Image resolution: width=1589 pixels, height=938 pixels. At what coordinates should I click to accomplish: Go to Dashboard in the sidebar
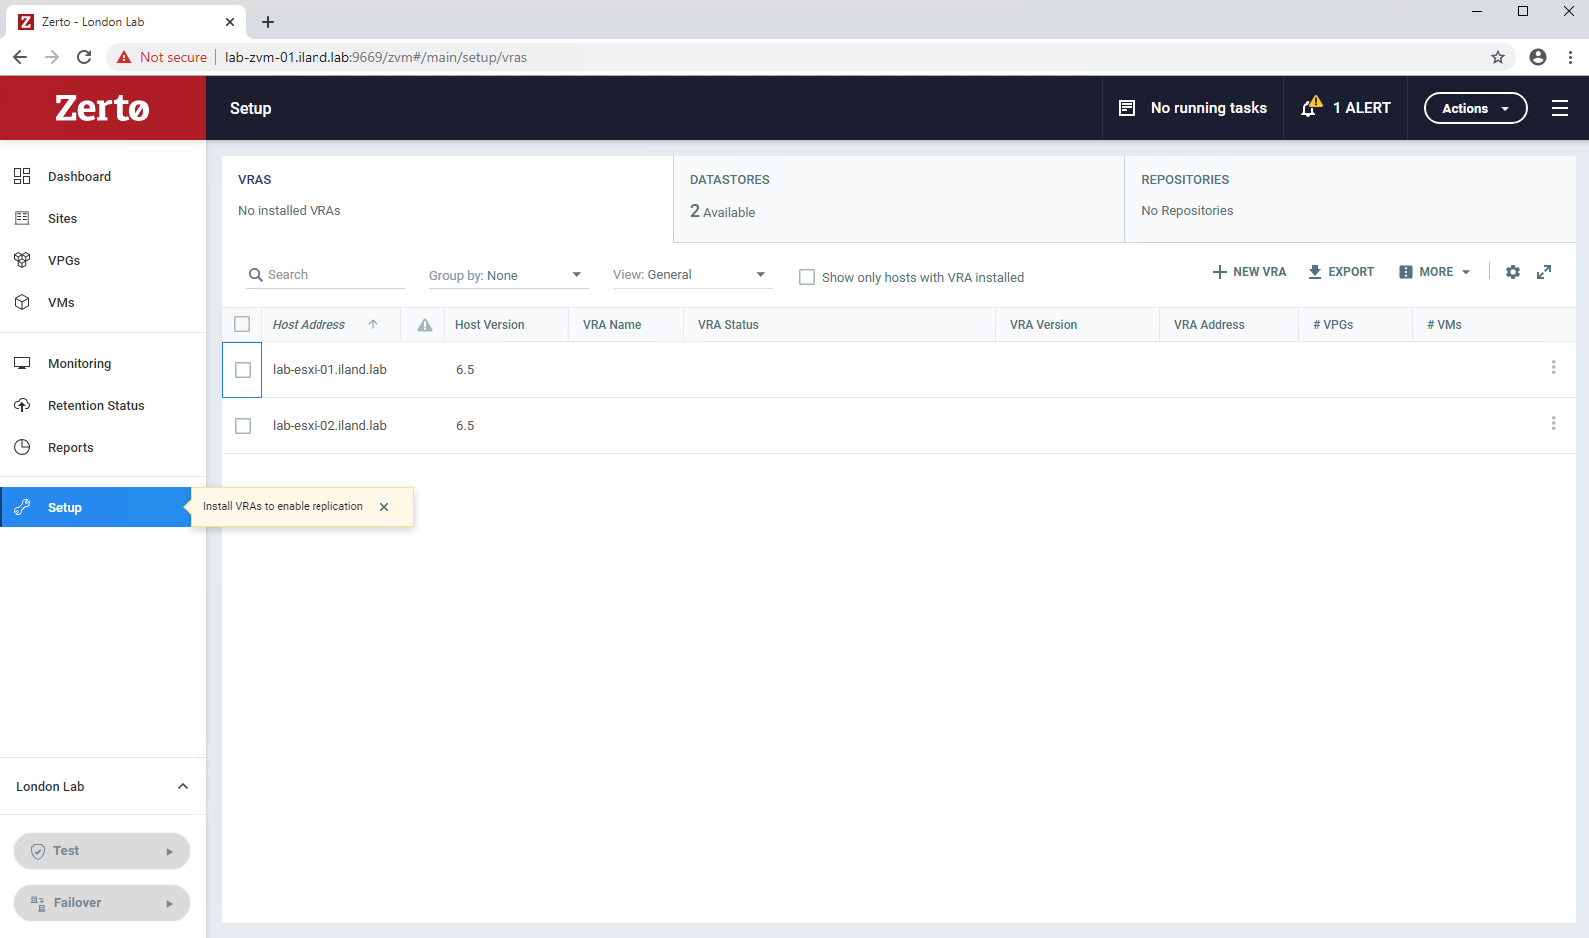[79, 177]
